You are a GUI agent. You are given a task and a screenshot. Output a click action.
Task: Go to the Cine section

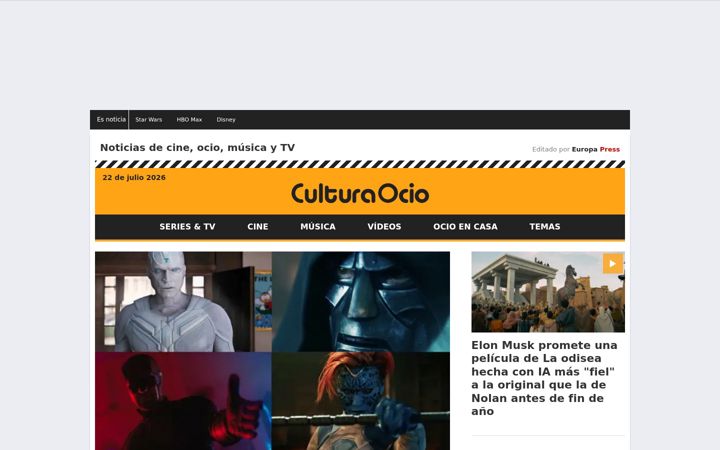coord(258,226)
